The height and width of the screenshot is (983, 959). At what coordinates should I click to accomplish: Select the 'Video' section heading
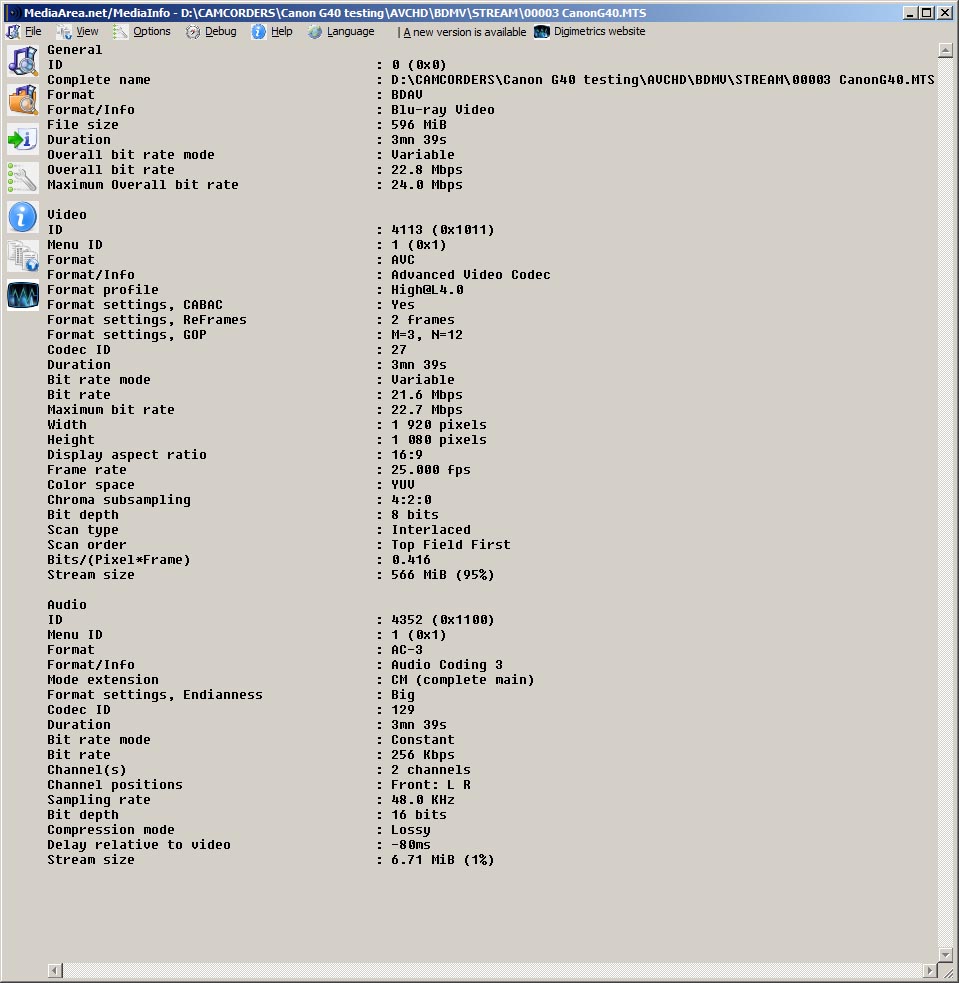pyautogui.click(x=67, y=214)
